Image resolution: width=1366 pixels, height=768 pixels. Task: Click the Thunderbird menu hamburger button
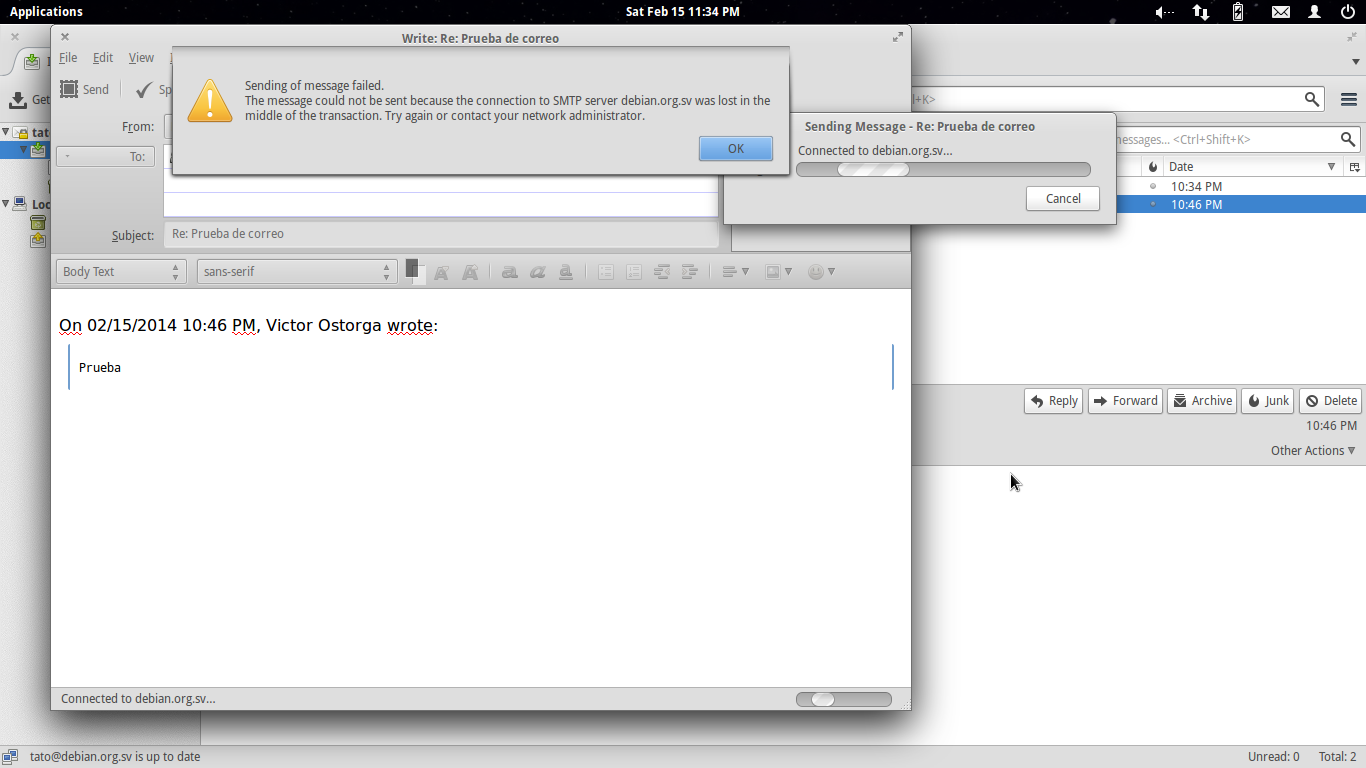point(1348,99)
